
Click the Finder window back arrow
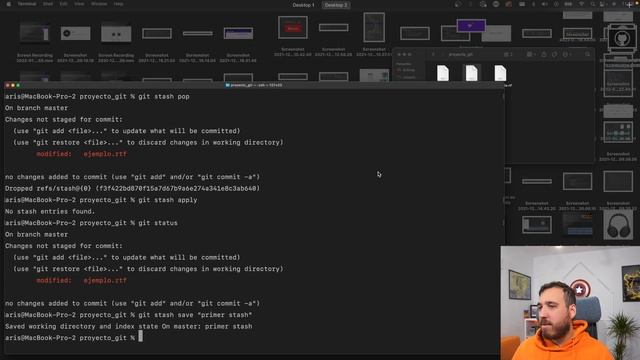click(433, 54)
